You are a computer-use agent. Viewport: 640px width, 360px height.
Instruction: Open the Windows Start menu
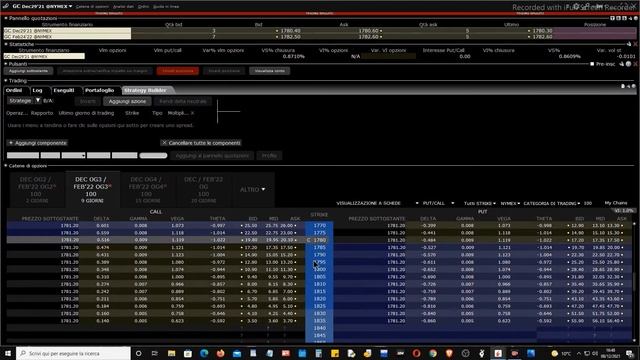(x=8, y=353)
